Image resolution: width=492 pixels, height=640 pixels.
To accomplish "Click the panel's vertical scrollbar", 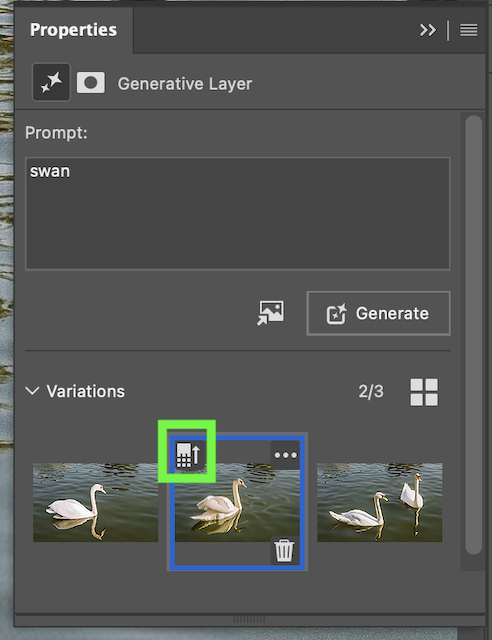I will [x=474, y=335].
